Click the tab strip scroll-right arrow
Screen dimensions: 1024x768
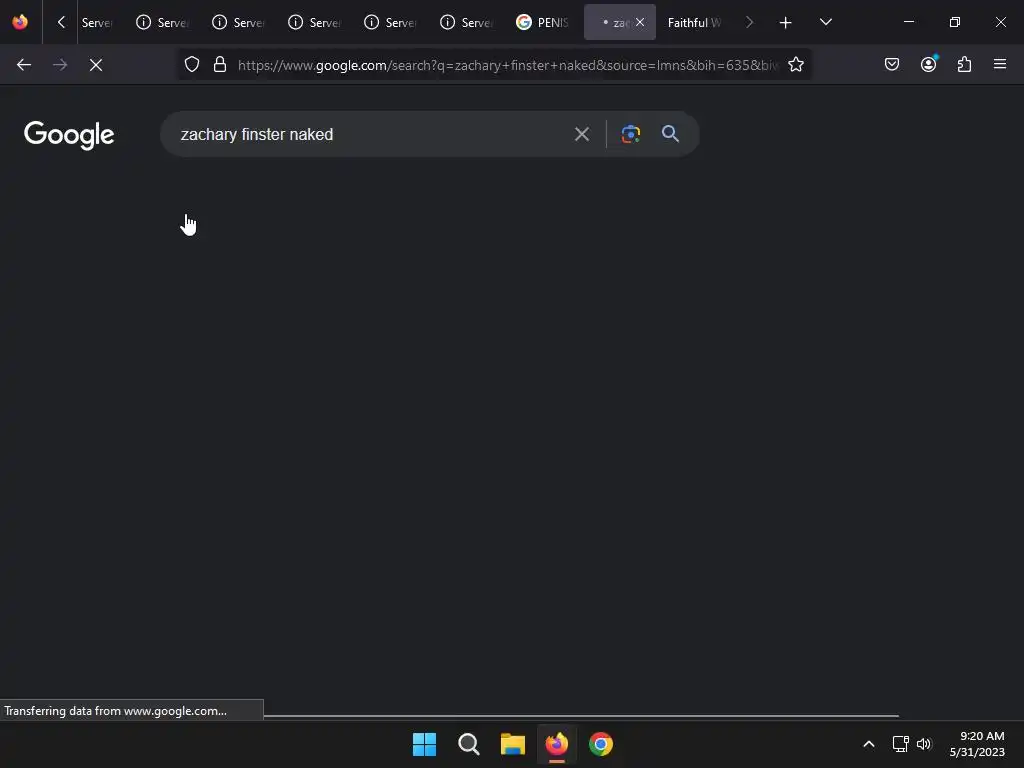pyautogui.click(x=749, y=22)
